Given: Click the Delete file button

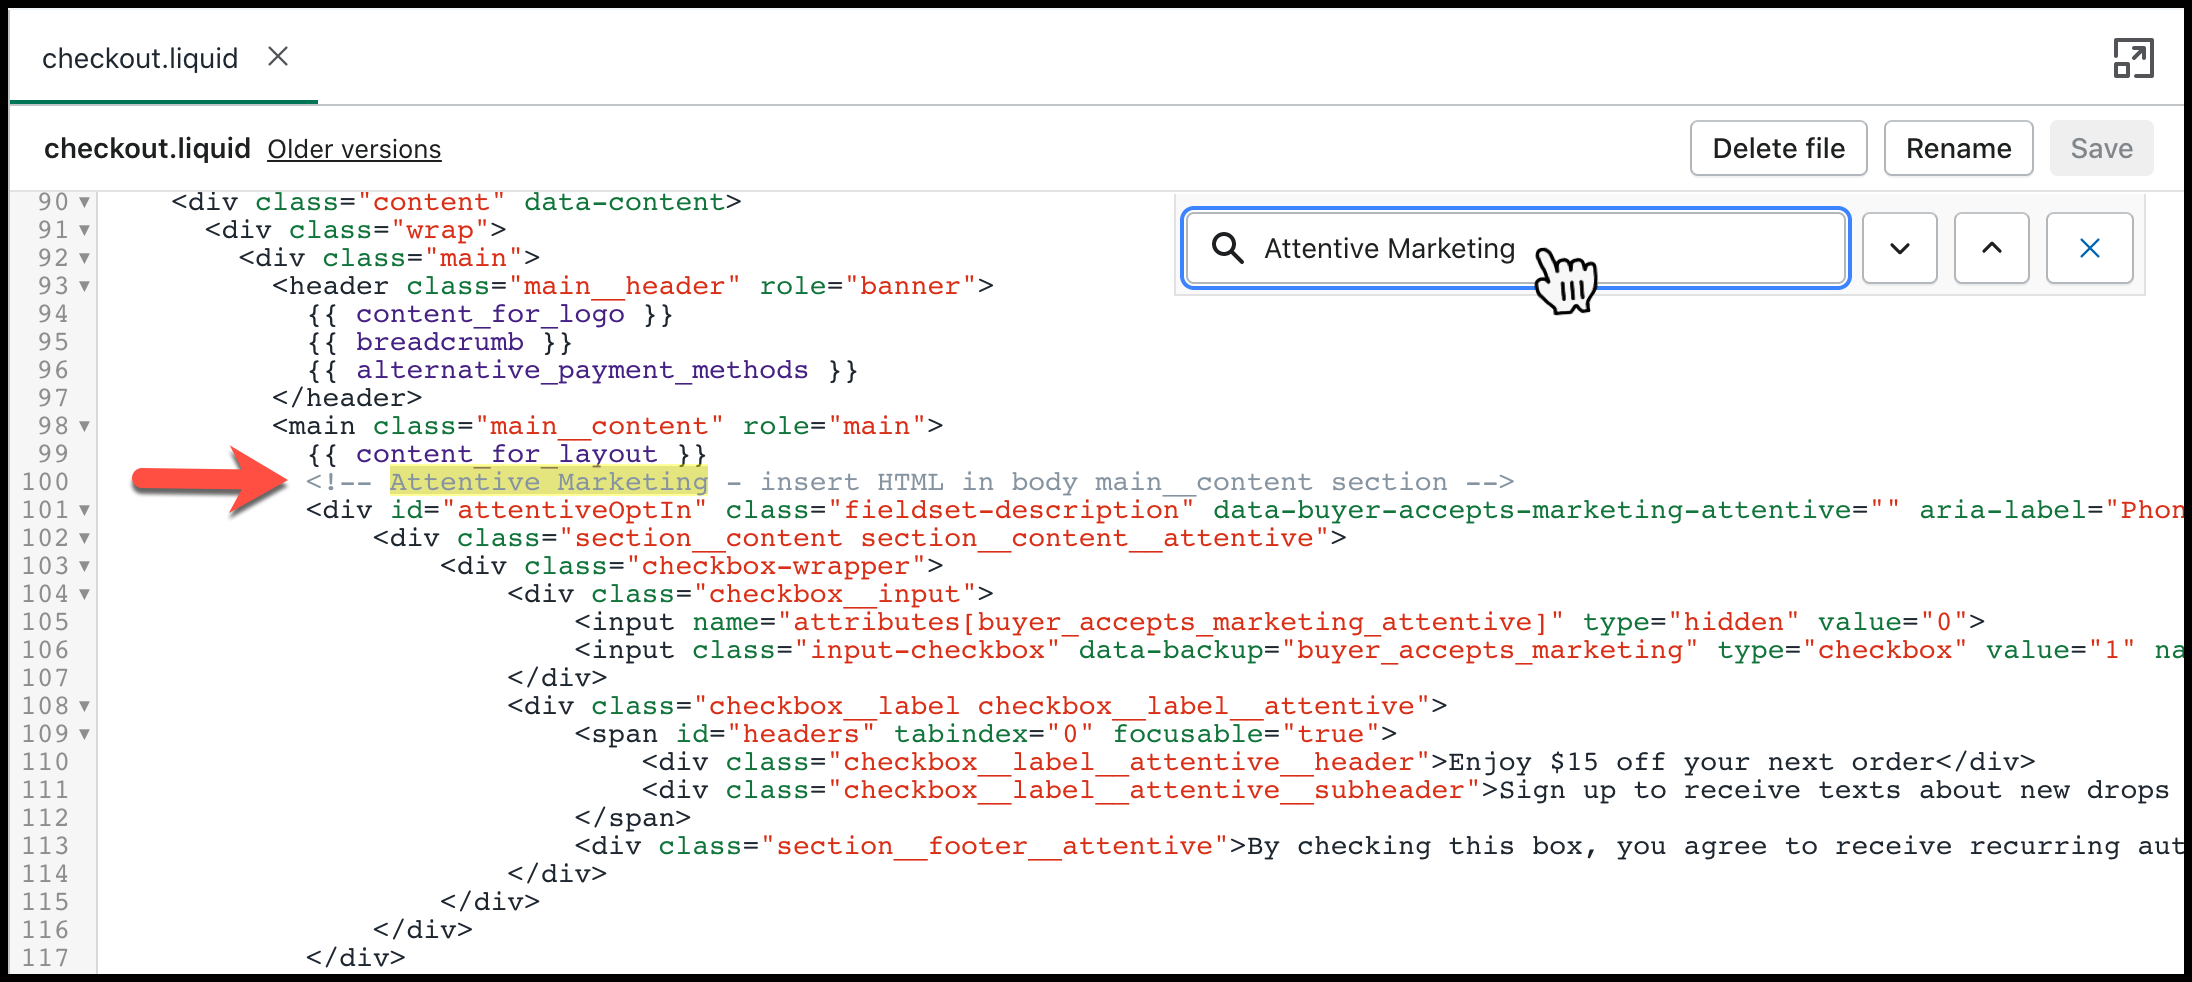Looking at the screenshot, I should (x=1778, y=148).
